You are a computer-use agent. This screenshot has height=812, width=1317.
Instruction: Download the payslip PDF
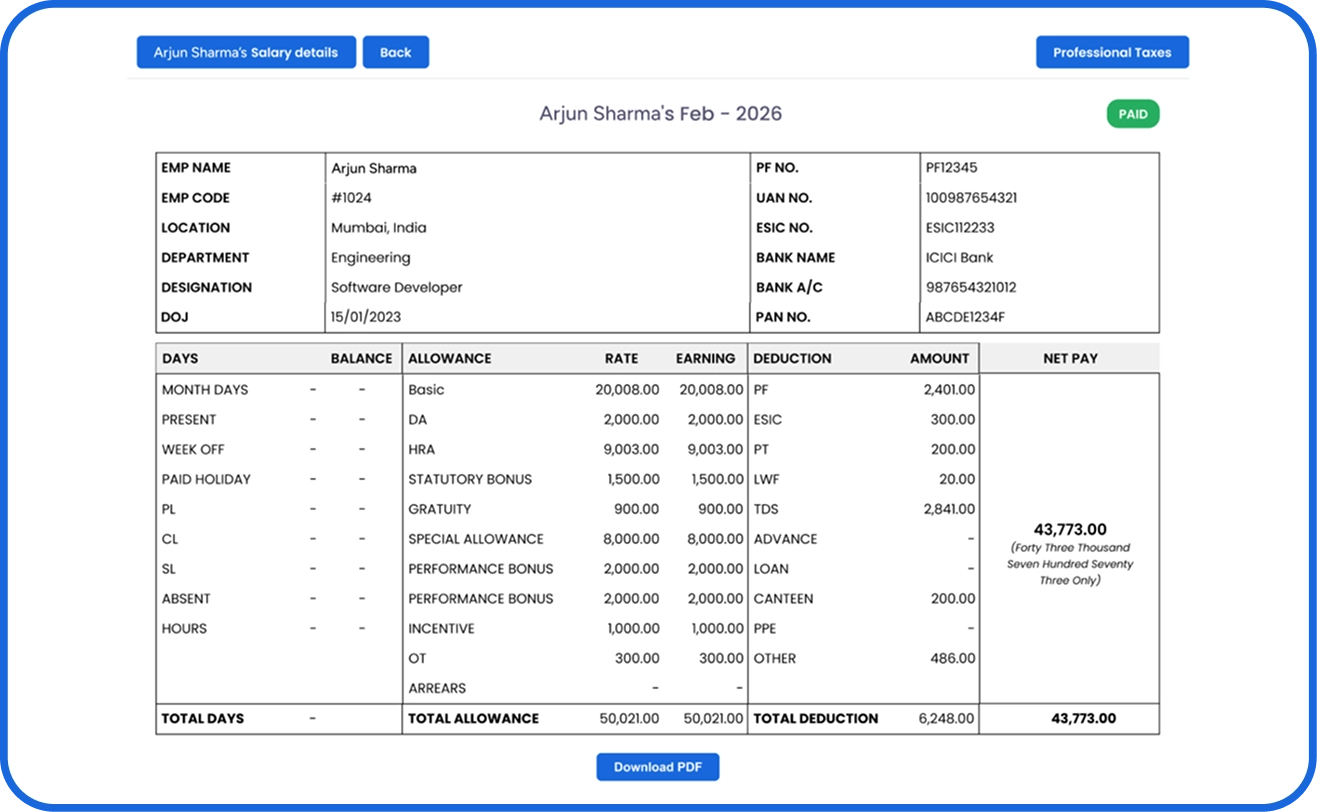coord(658,767)
